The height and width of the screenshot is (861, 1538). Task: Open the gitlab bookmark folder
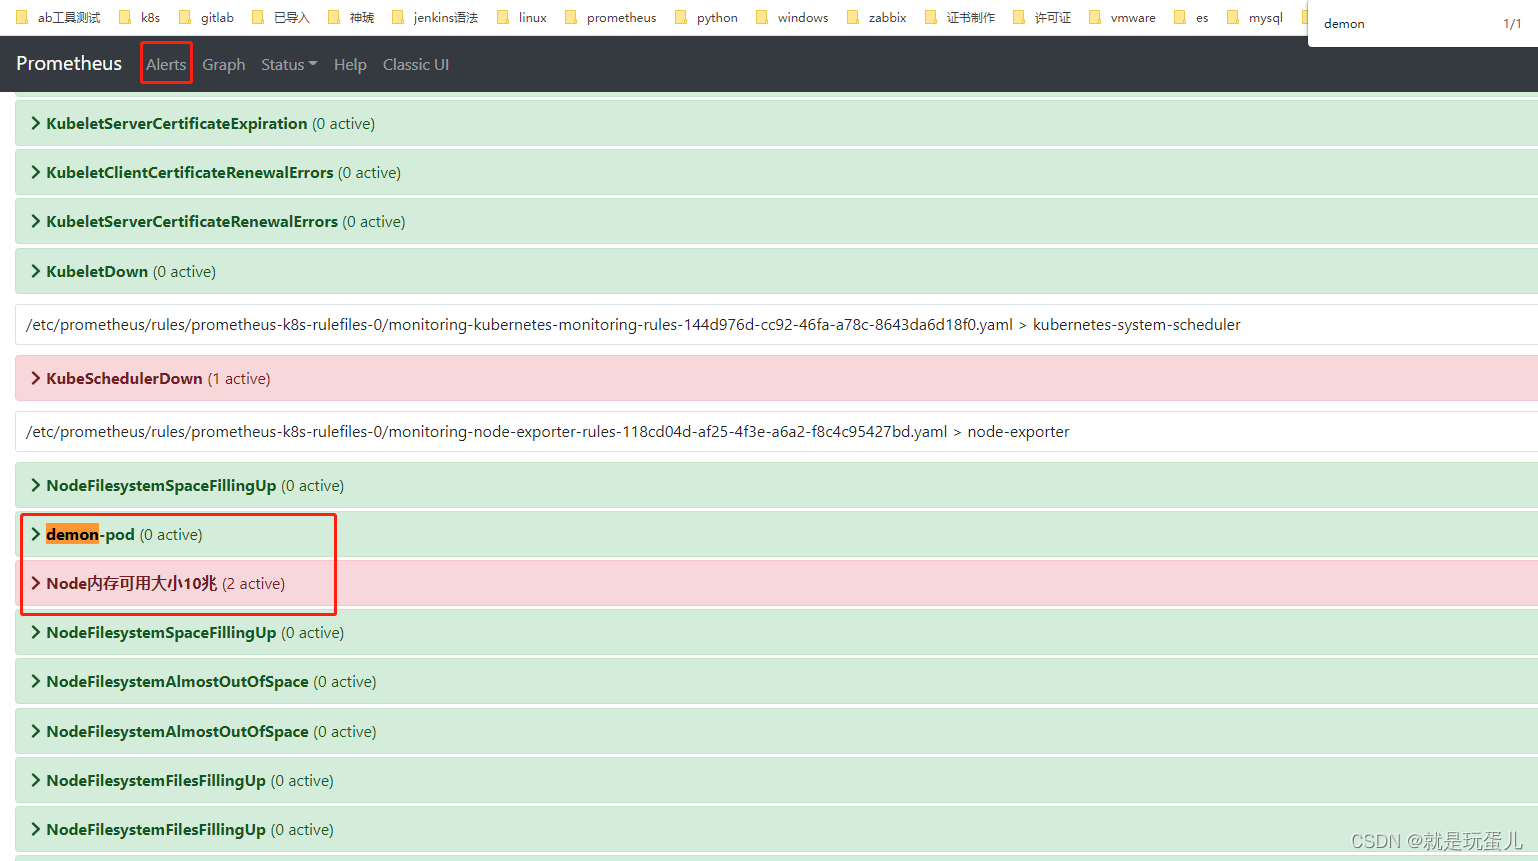[x=206, y=17]
